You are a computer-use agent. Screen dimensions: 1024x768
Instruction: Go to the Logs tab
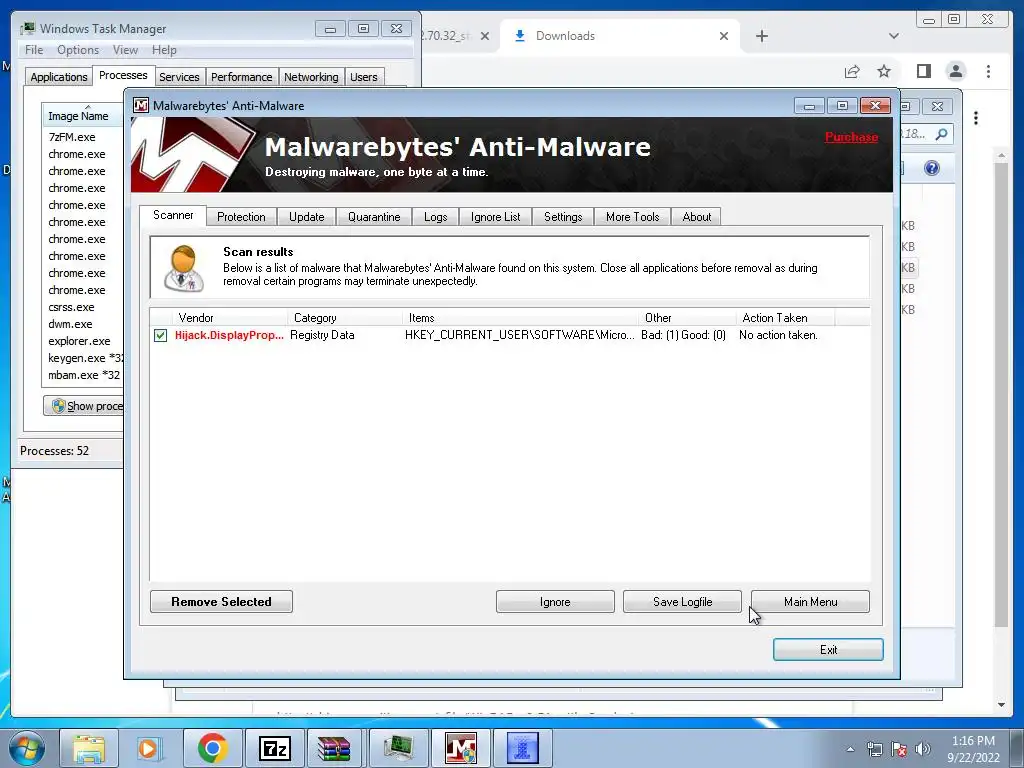(436, 217)
